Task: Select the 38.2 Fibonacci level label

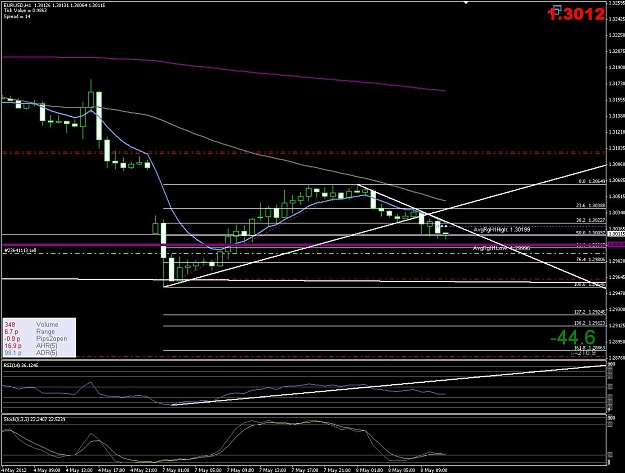Action: pyautogui.click(x=591, y=220)
